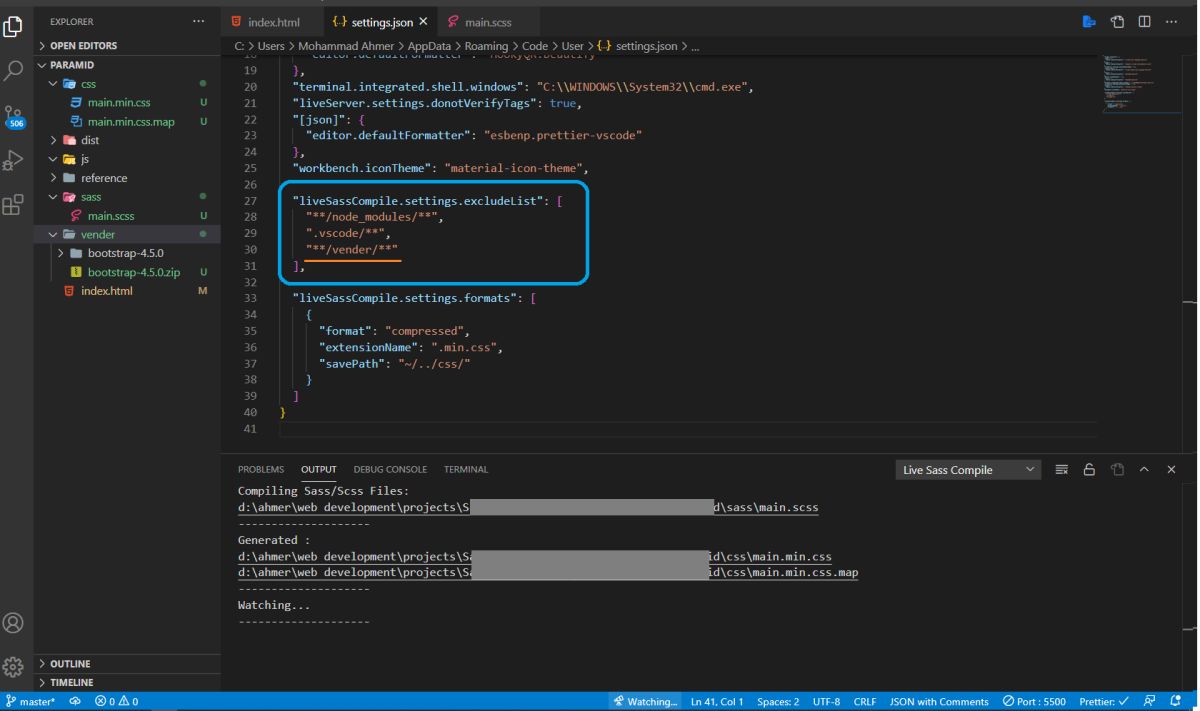Open the Extensions view
The width and height of the screenshot is (1200, 711).
14,206
